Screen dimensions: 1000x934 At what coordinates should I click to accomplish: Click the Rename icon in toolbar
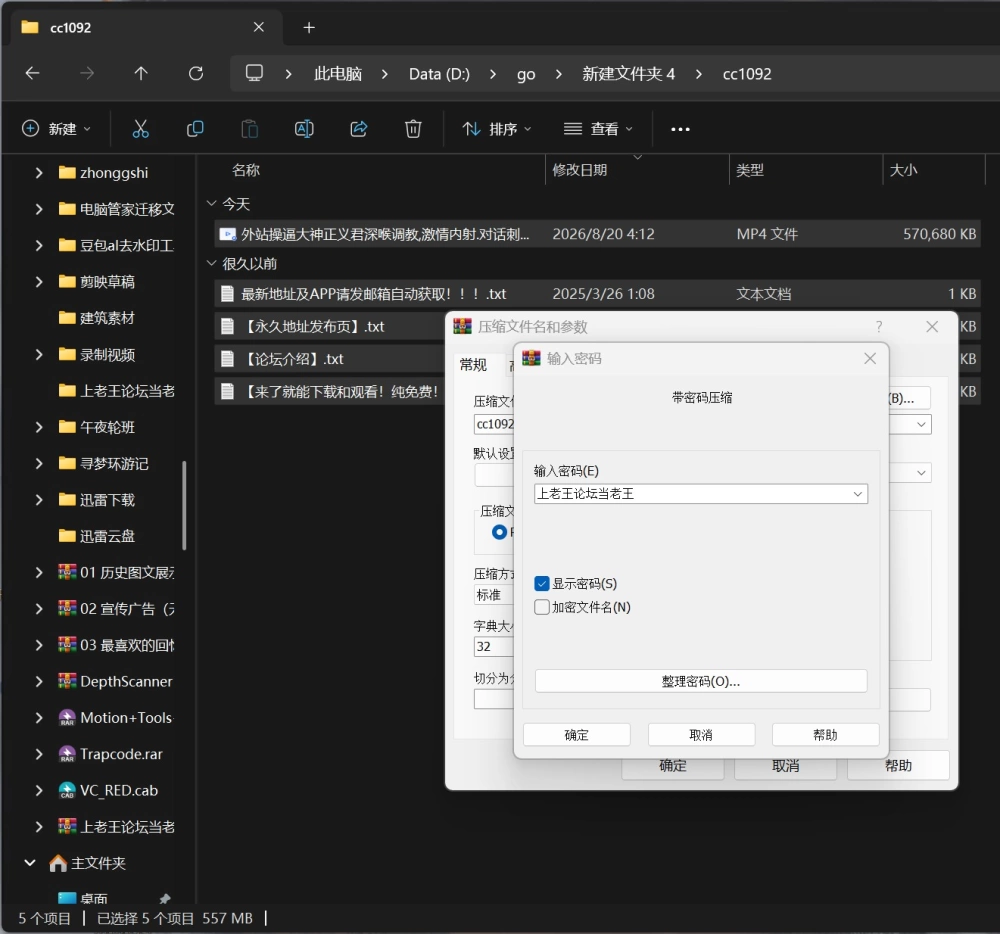(x=304, y=129)
